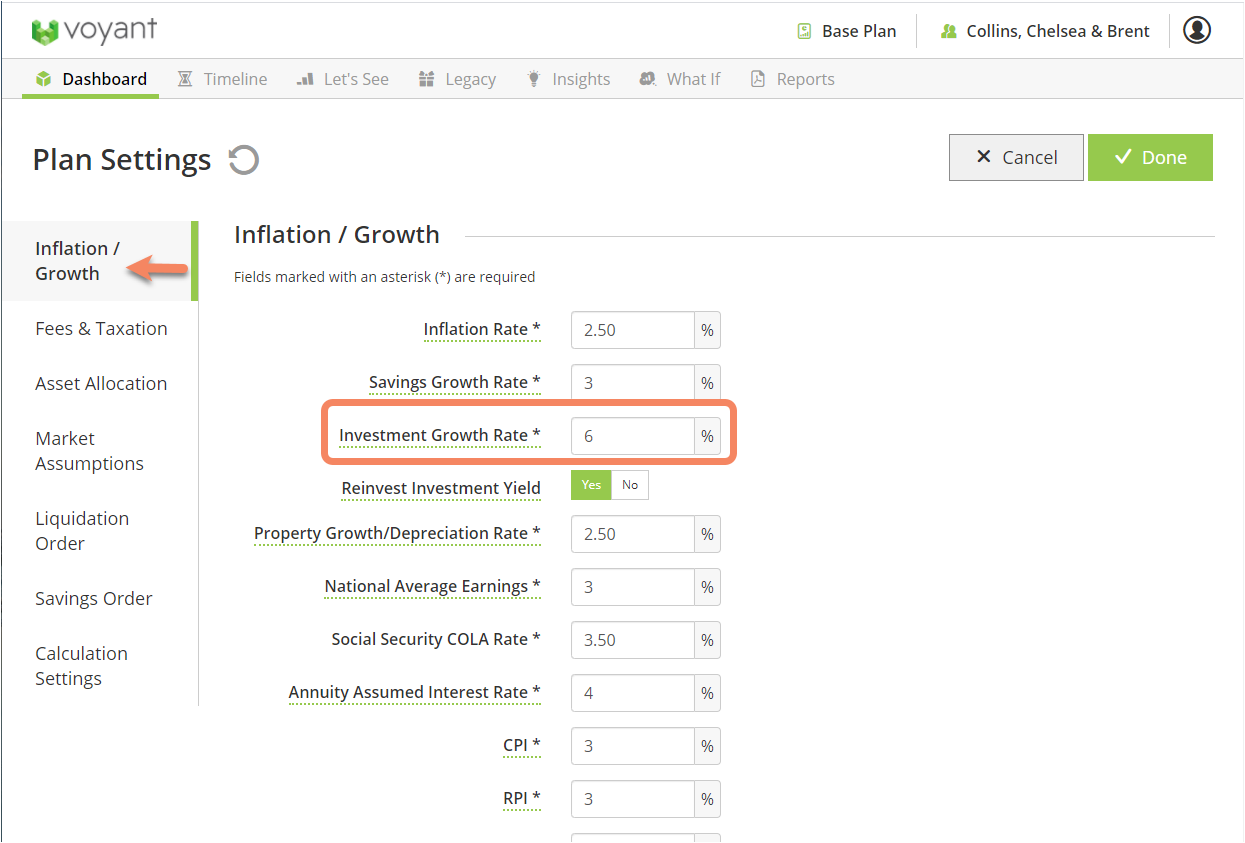Click the Insights lightbulb icon

(534, 79)
